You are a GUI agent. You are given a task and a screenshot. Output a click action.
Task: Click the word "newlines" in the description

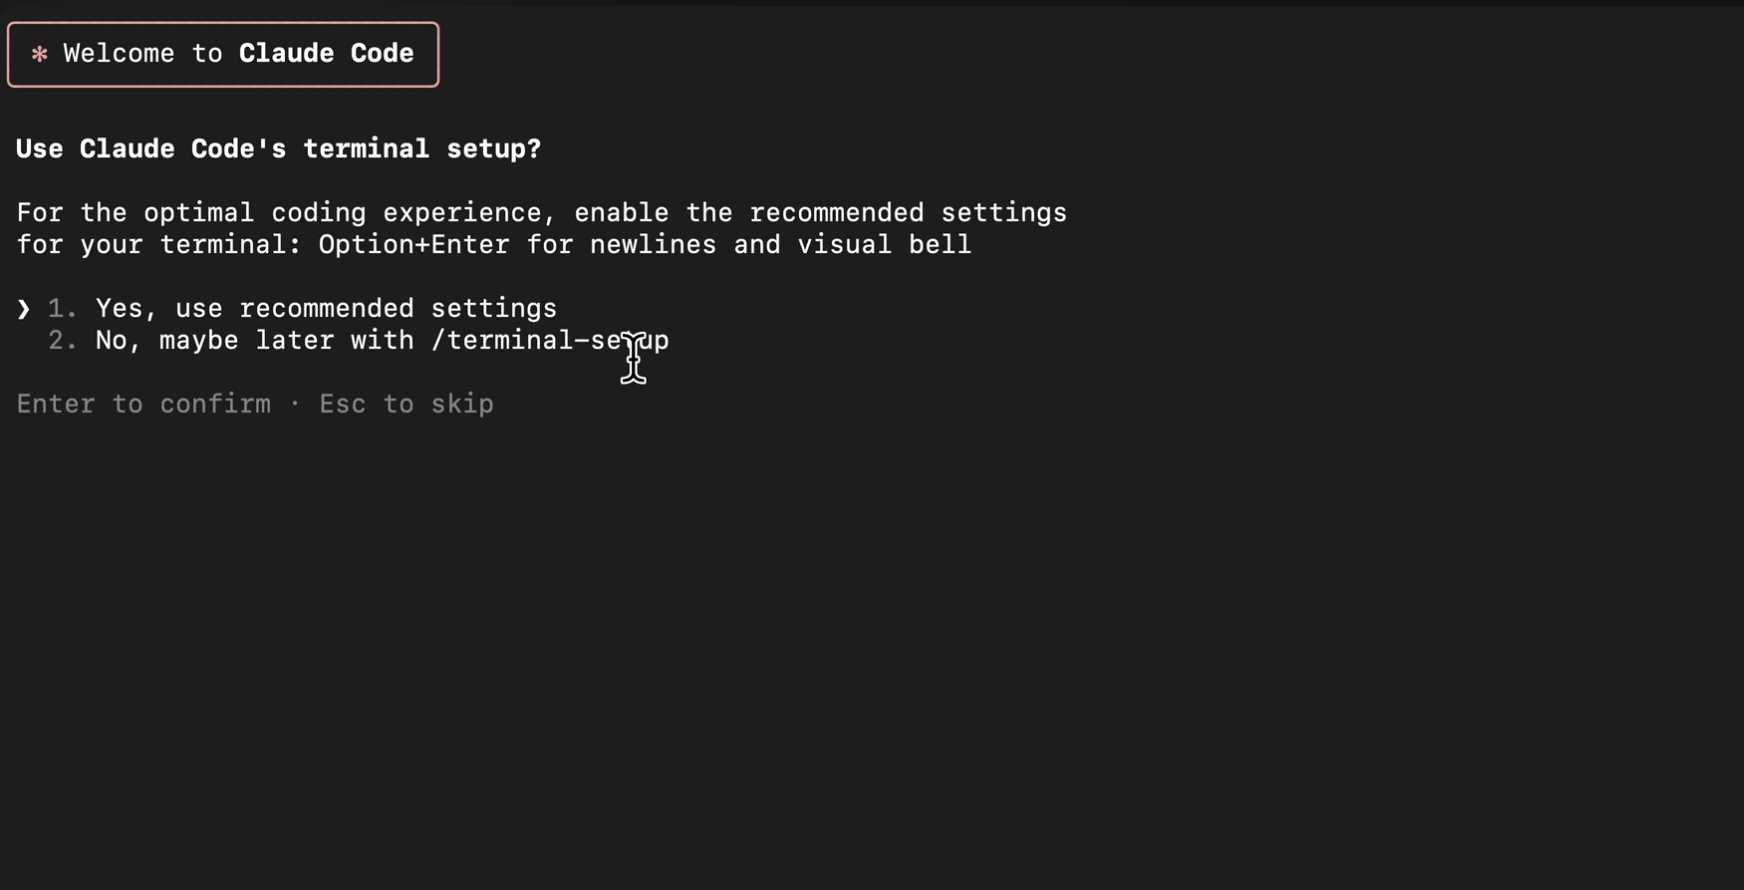coord(653,245)
